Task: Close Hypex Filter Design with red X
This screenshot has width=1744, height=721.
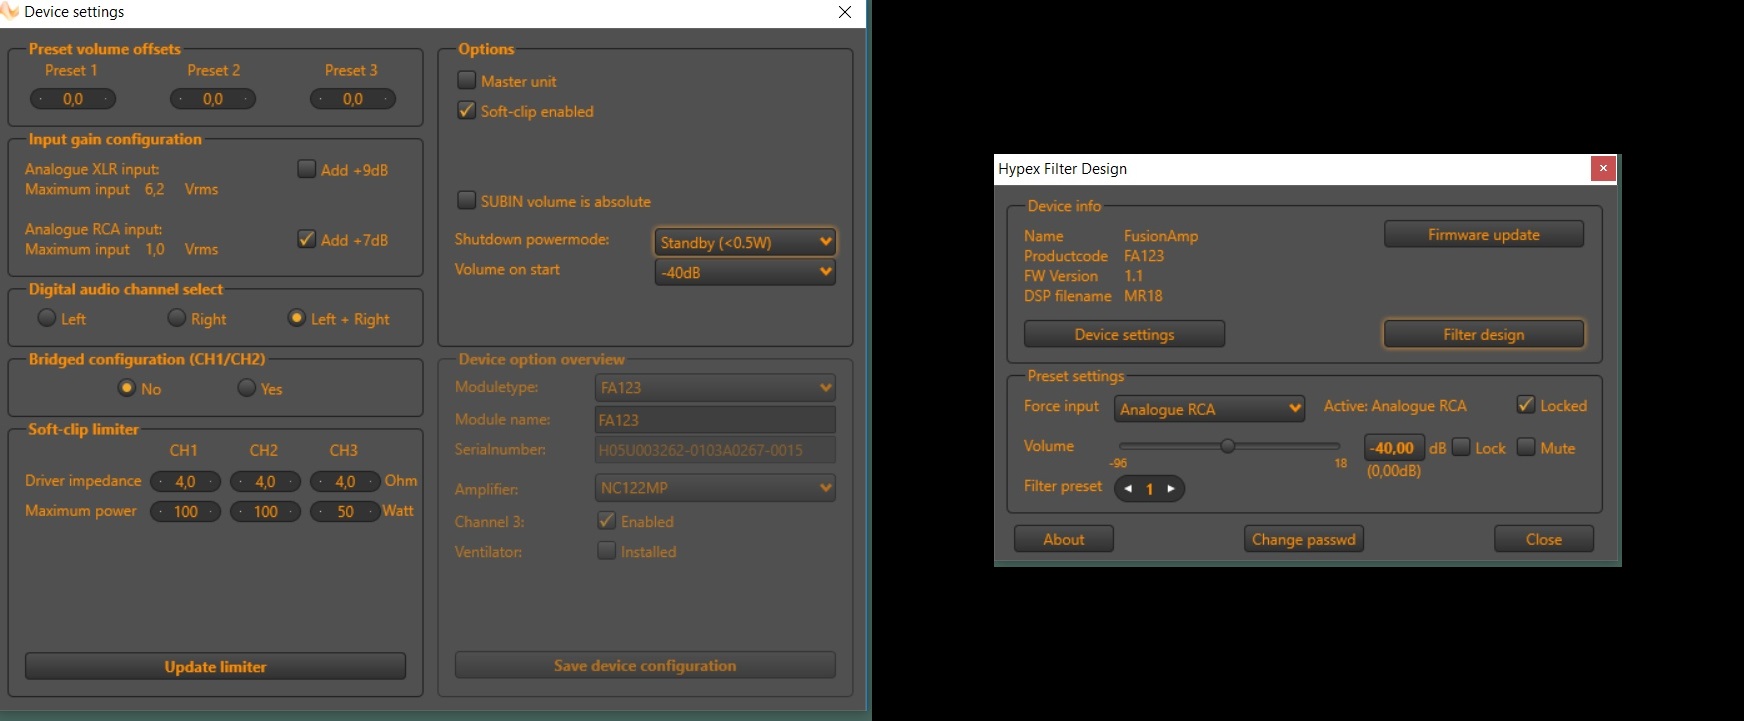Action: point(1603,168)
